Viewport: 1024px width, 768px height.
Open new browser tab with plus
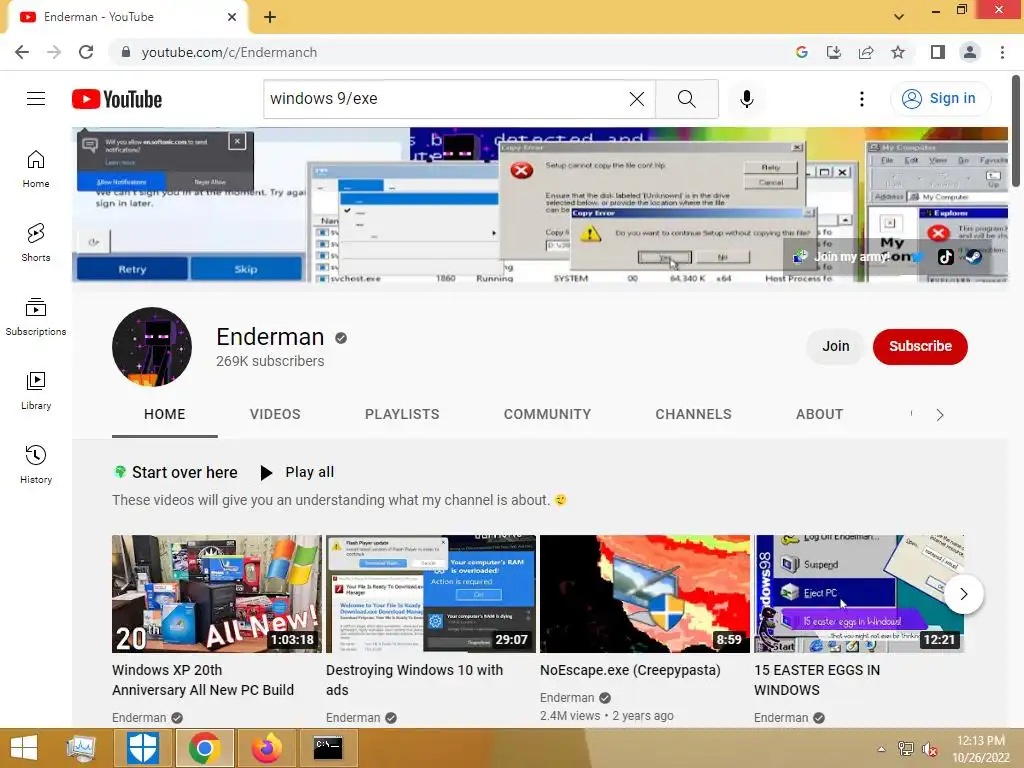tap(270, 17)
